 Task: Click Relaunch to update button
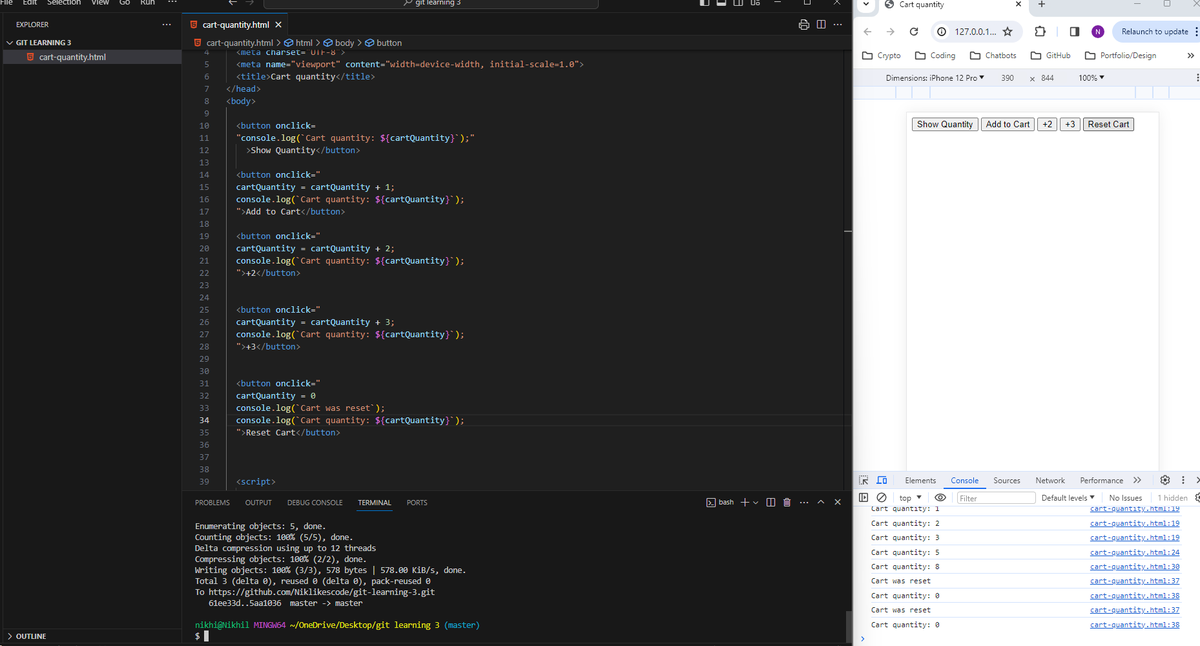(1155, 32)
